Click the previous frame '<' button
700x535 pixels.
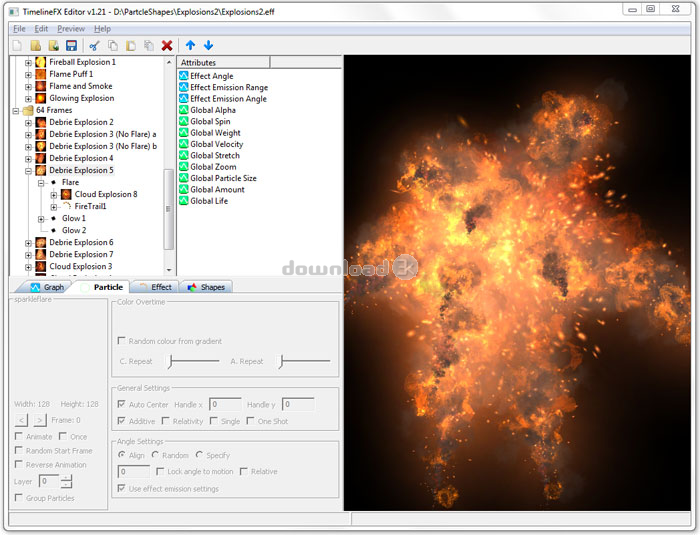[21, 420]
